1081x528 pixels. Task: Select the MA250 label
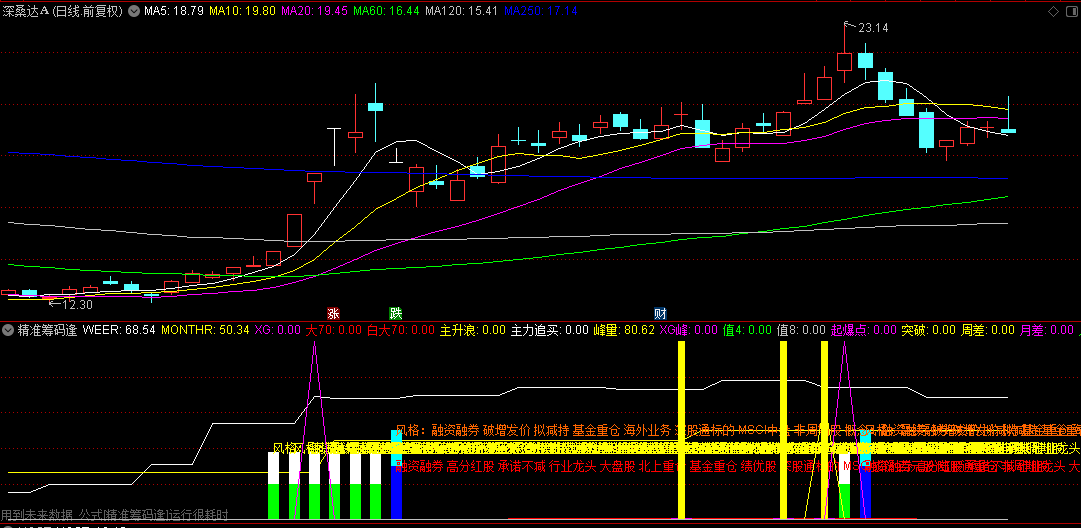pos(540,11)
